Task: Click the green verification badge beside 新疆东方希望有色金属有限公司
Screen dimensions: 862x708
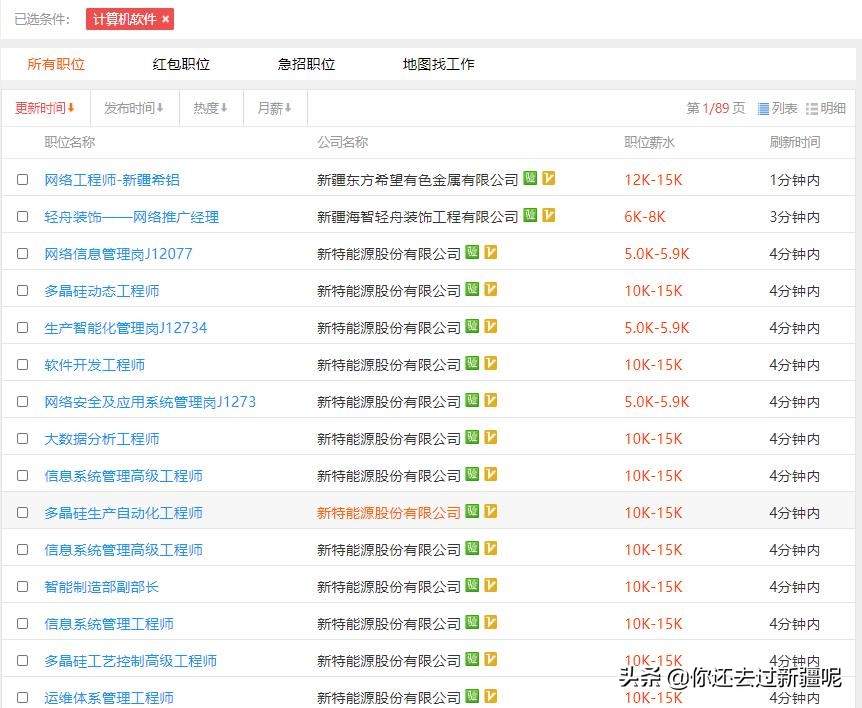Action: tap(531, 179)
